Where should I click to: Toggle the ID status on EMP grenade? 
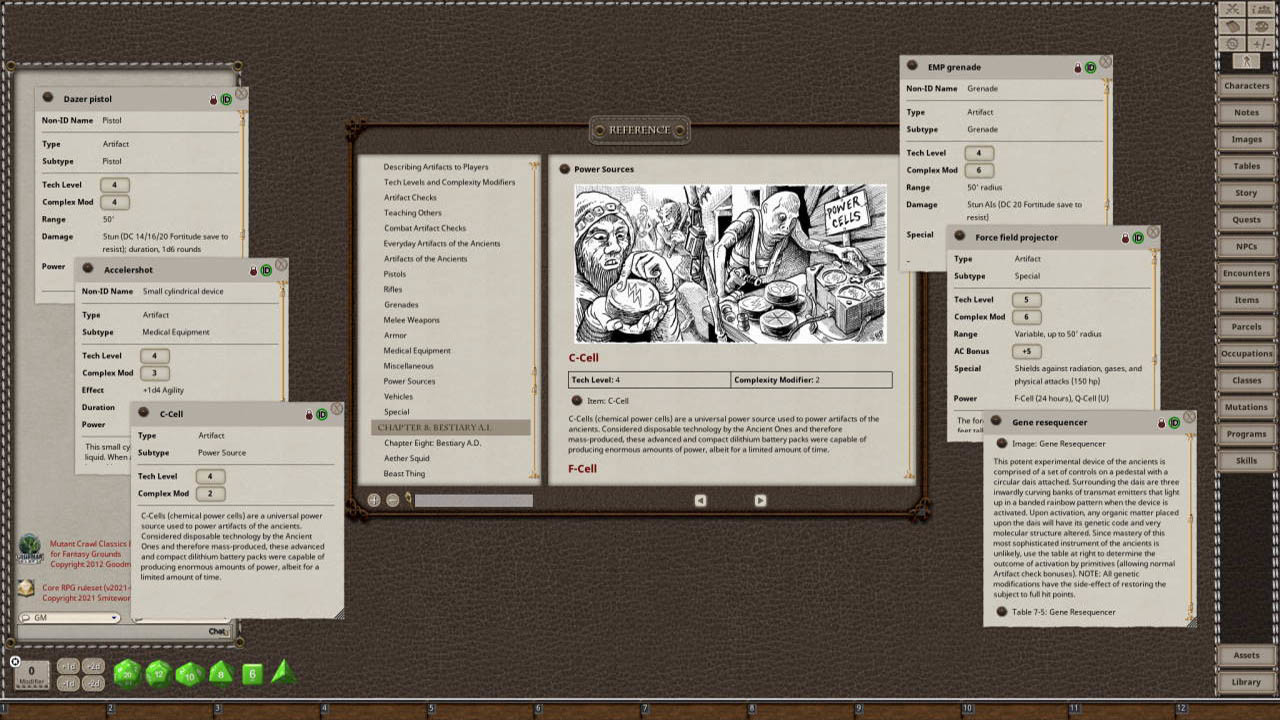[1090, 67]
